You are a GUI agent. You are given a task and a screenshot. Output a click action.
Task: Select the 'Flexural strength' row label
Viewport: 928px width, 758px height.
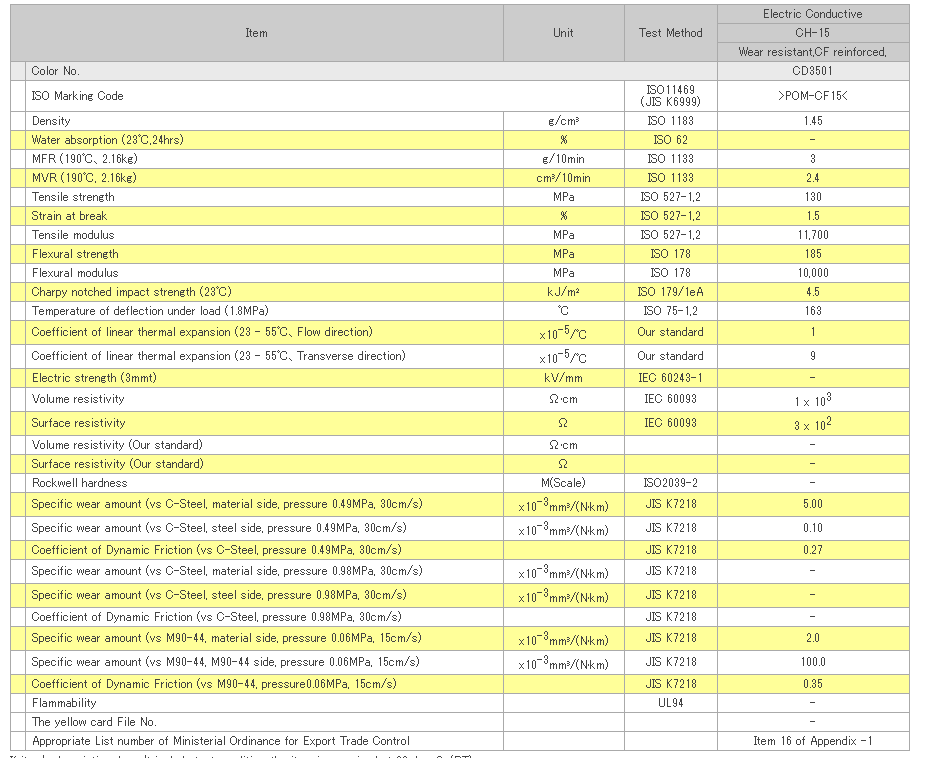click(x=75, y=254)
